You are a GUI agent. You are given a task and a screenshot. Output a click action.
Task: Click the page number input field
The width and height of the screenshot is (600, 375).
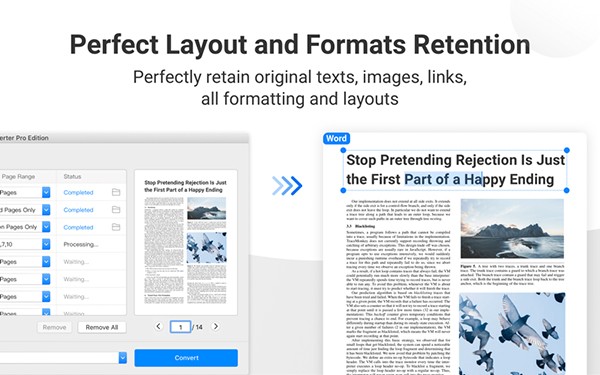180,327
